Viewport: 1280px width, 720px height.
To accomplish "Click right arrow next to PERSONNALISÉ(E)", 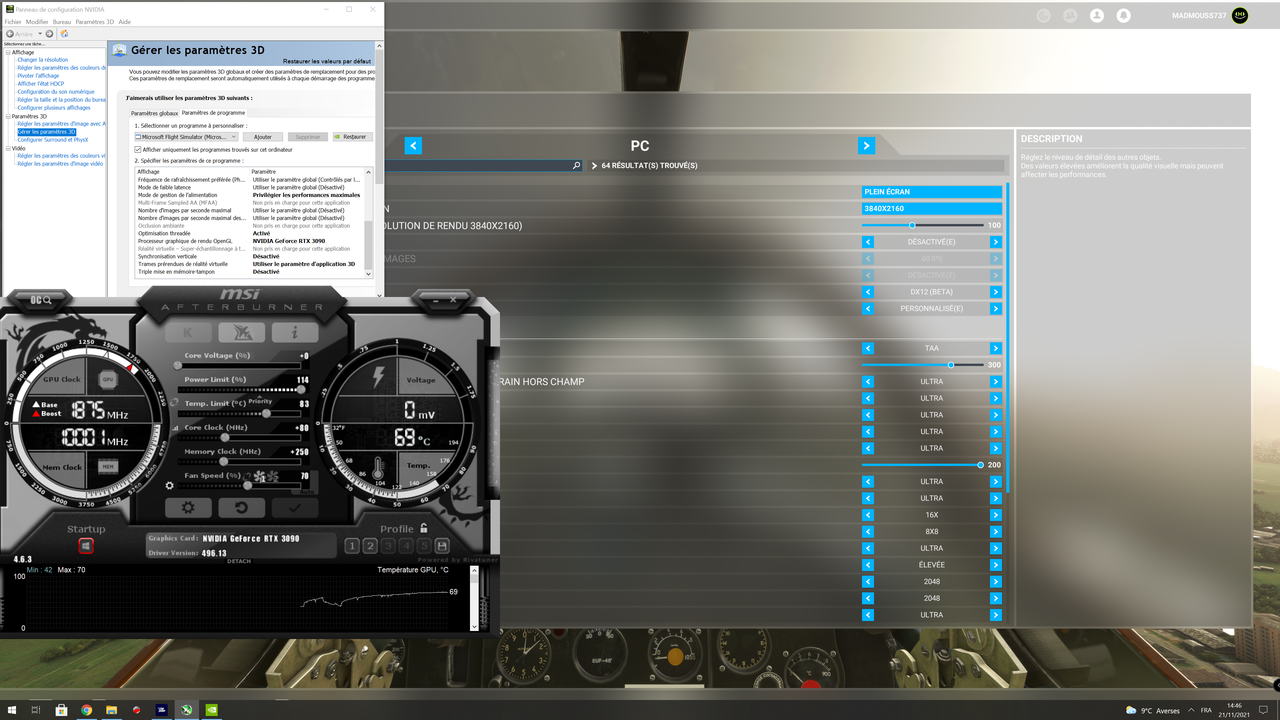I will tap(995, 309).
